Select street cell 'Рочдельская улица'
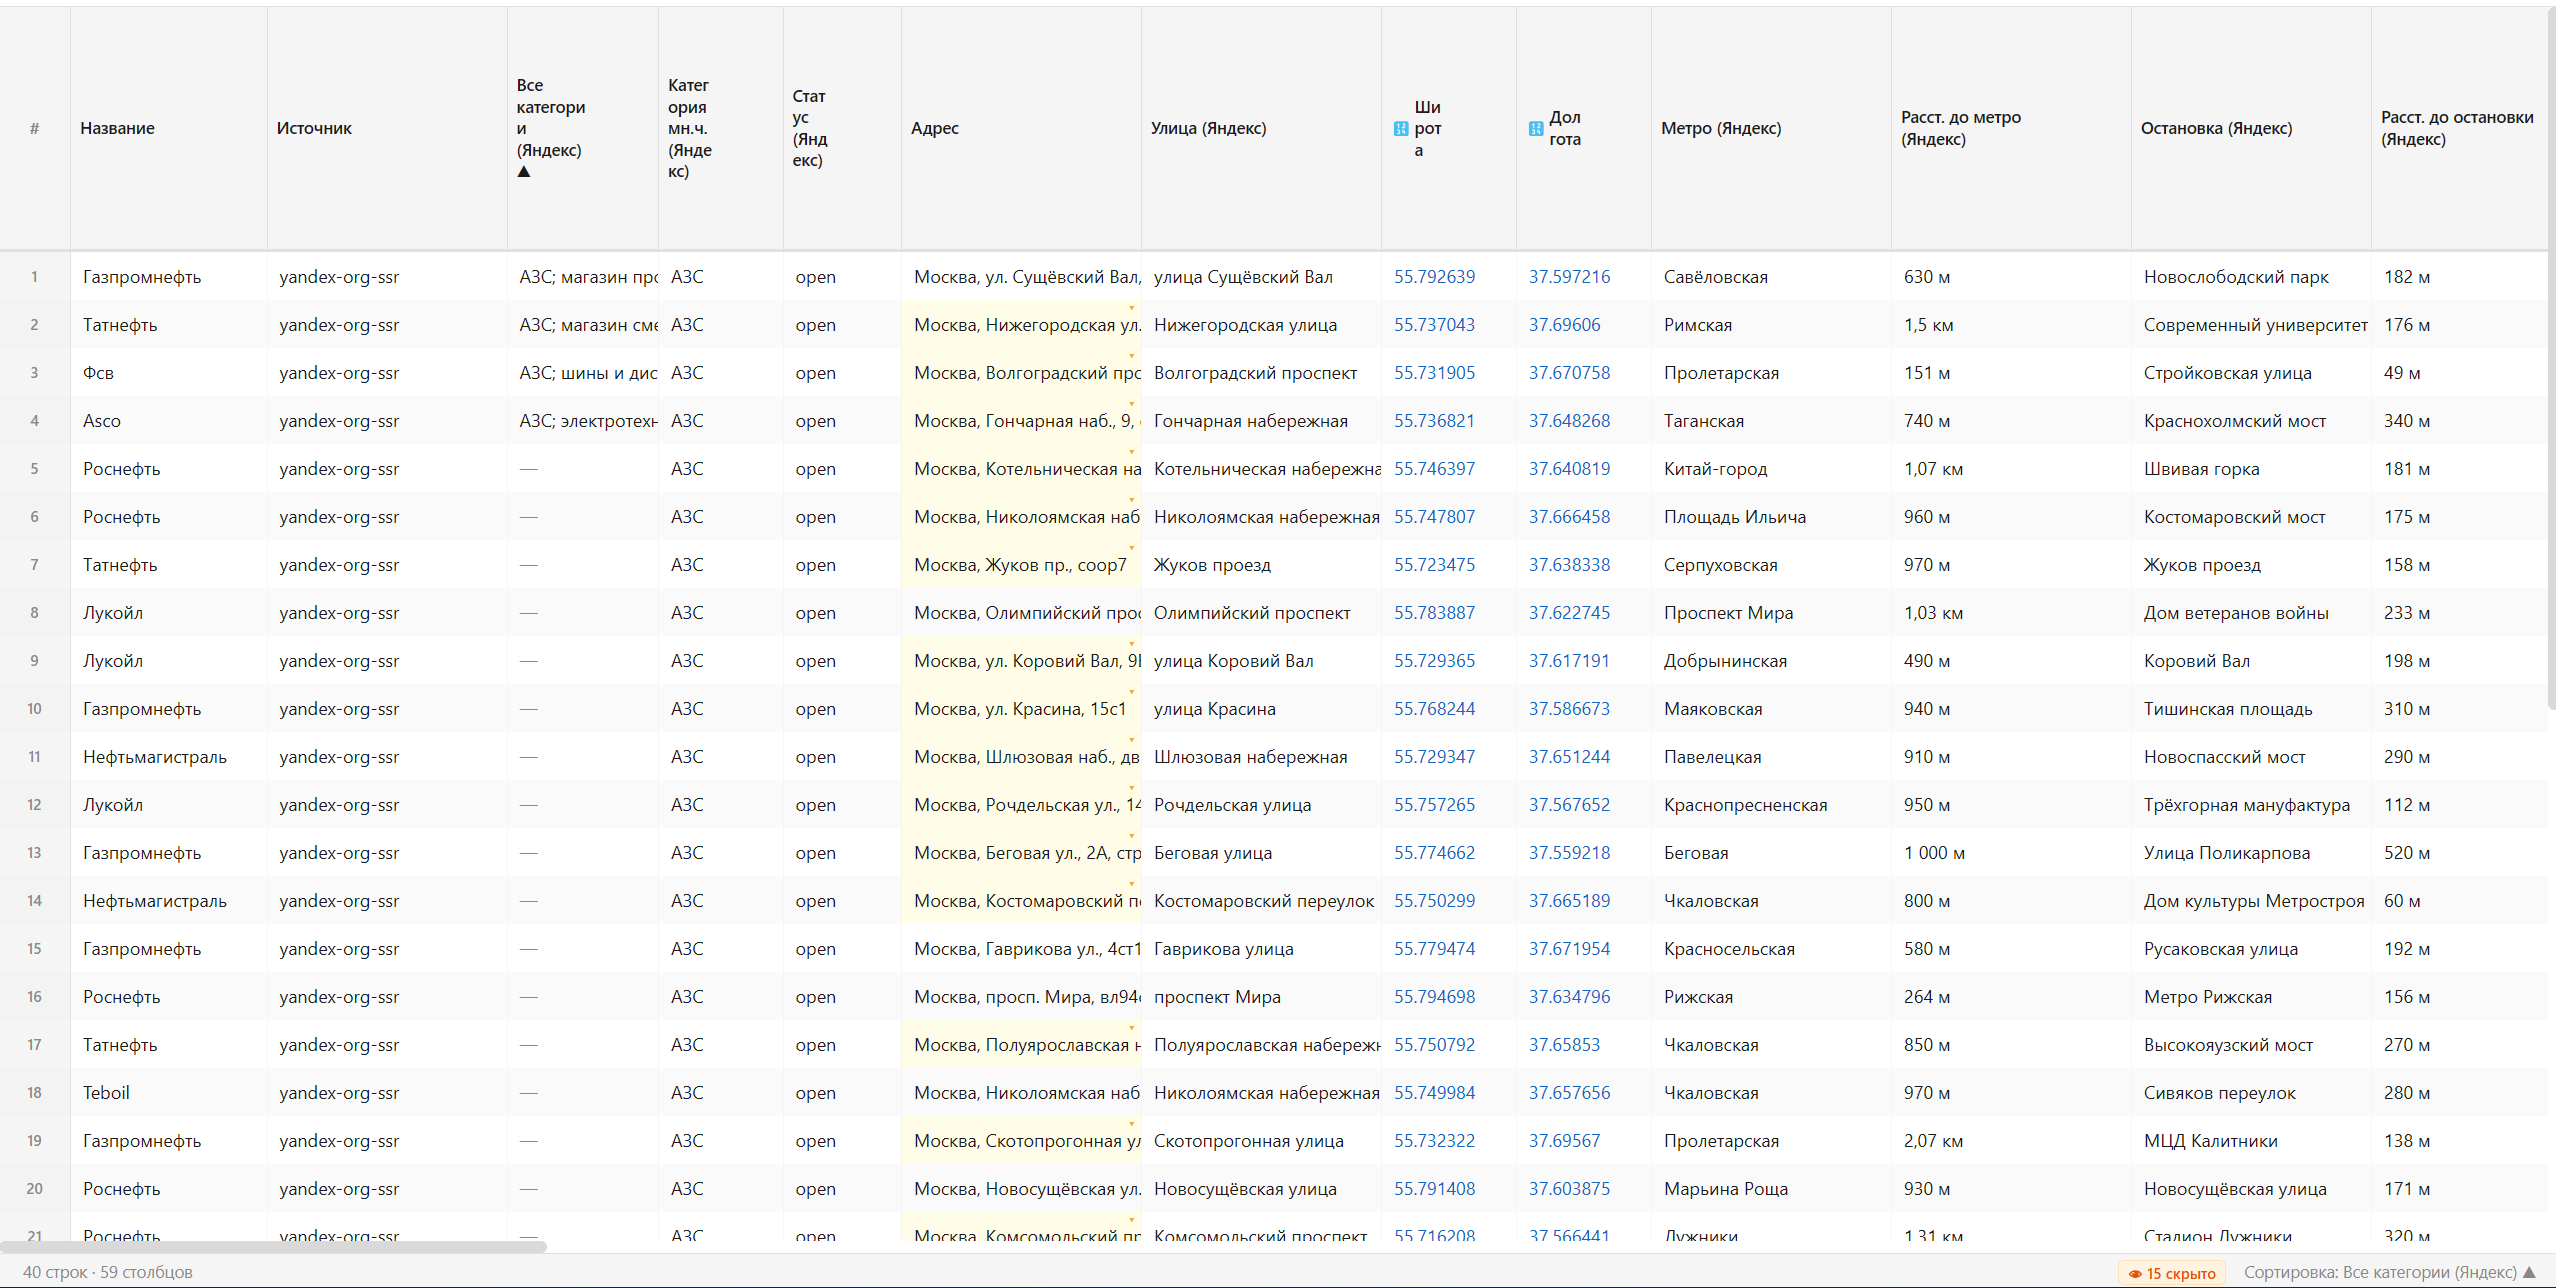Image resolution: width=2556 pixels, height=1288 pixels. pos(1261,805)
